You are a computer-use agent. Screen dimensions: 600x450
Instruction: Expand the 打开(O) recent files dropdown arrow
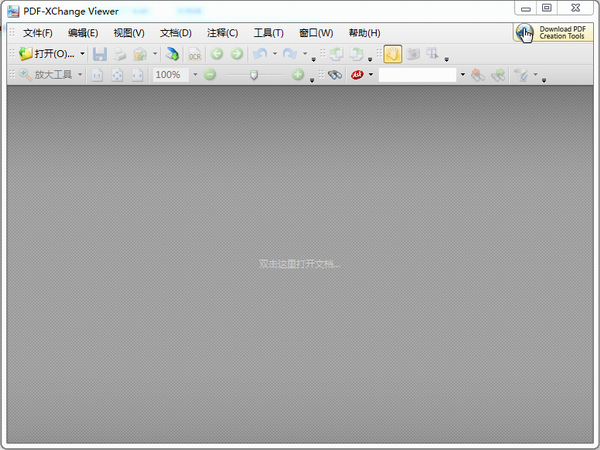(82, 54)
